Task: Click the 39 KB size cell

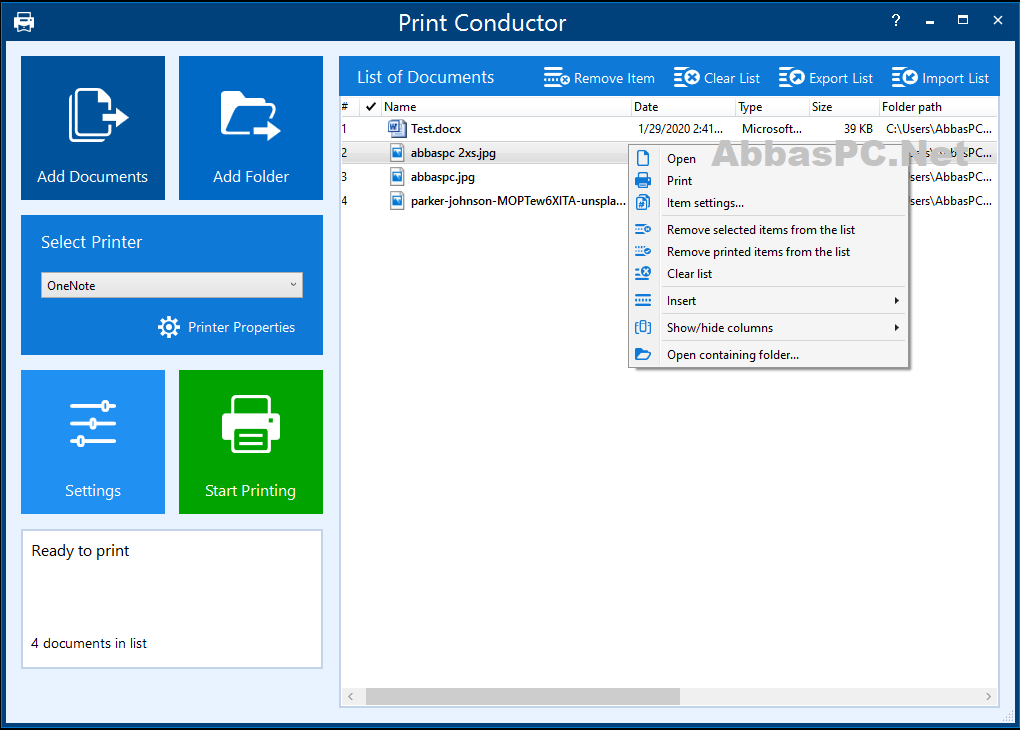Action: point(858,129)
